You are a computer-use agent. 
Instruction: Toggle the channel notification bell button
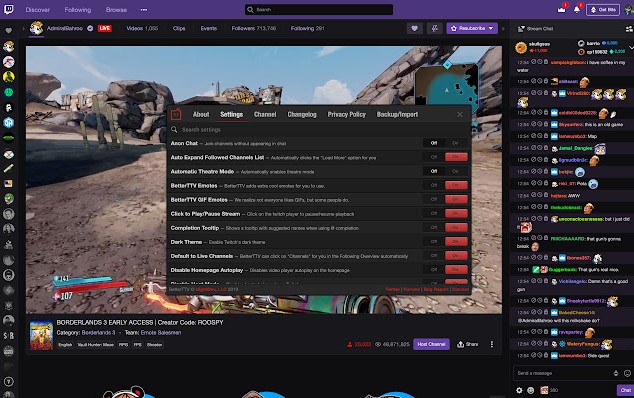tap(435, 28)
